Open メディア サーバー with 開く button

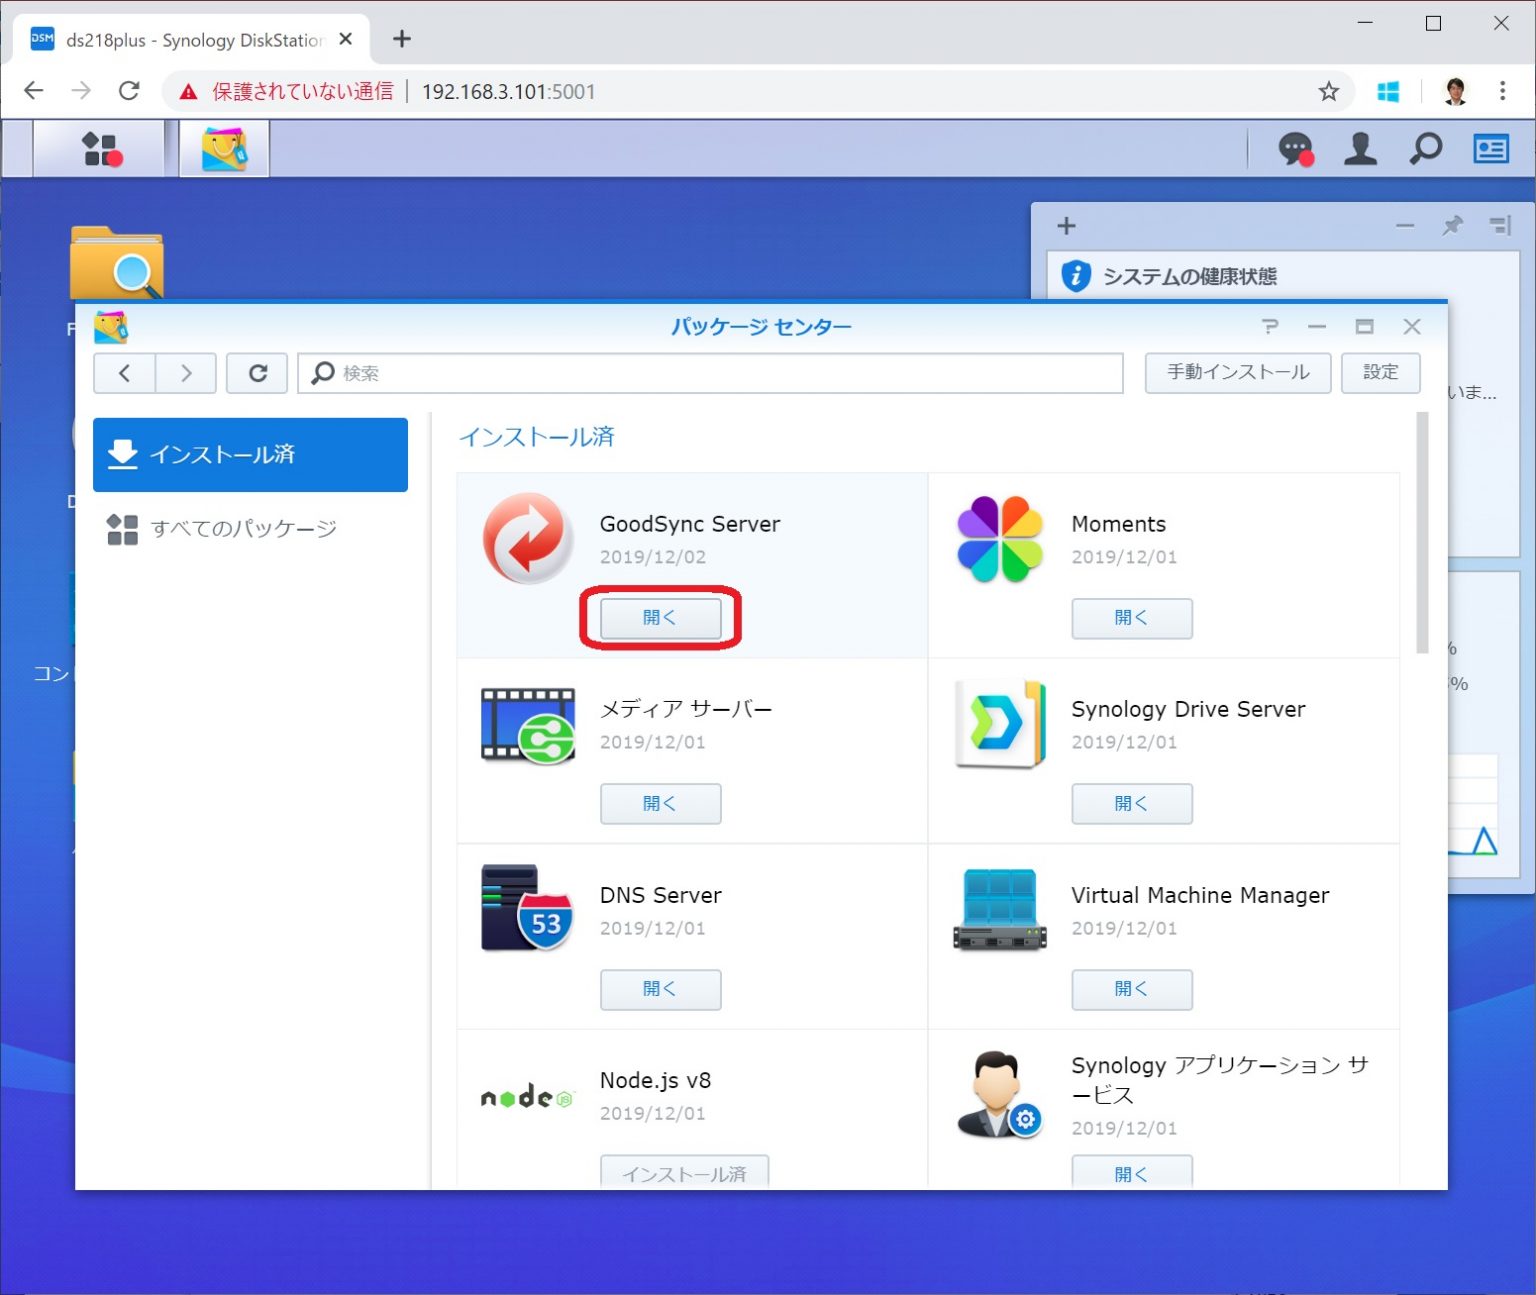pyautogui.click(x=660, y=803)
